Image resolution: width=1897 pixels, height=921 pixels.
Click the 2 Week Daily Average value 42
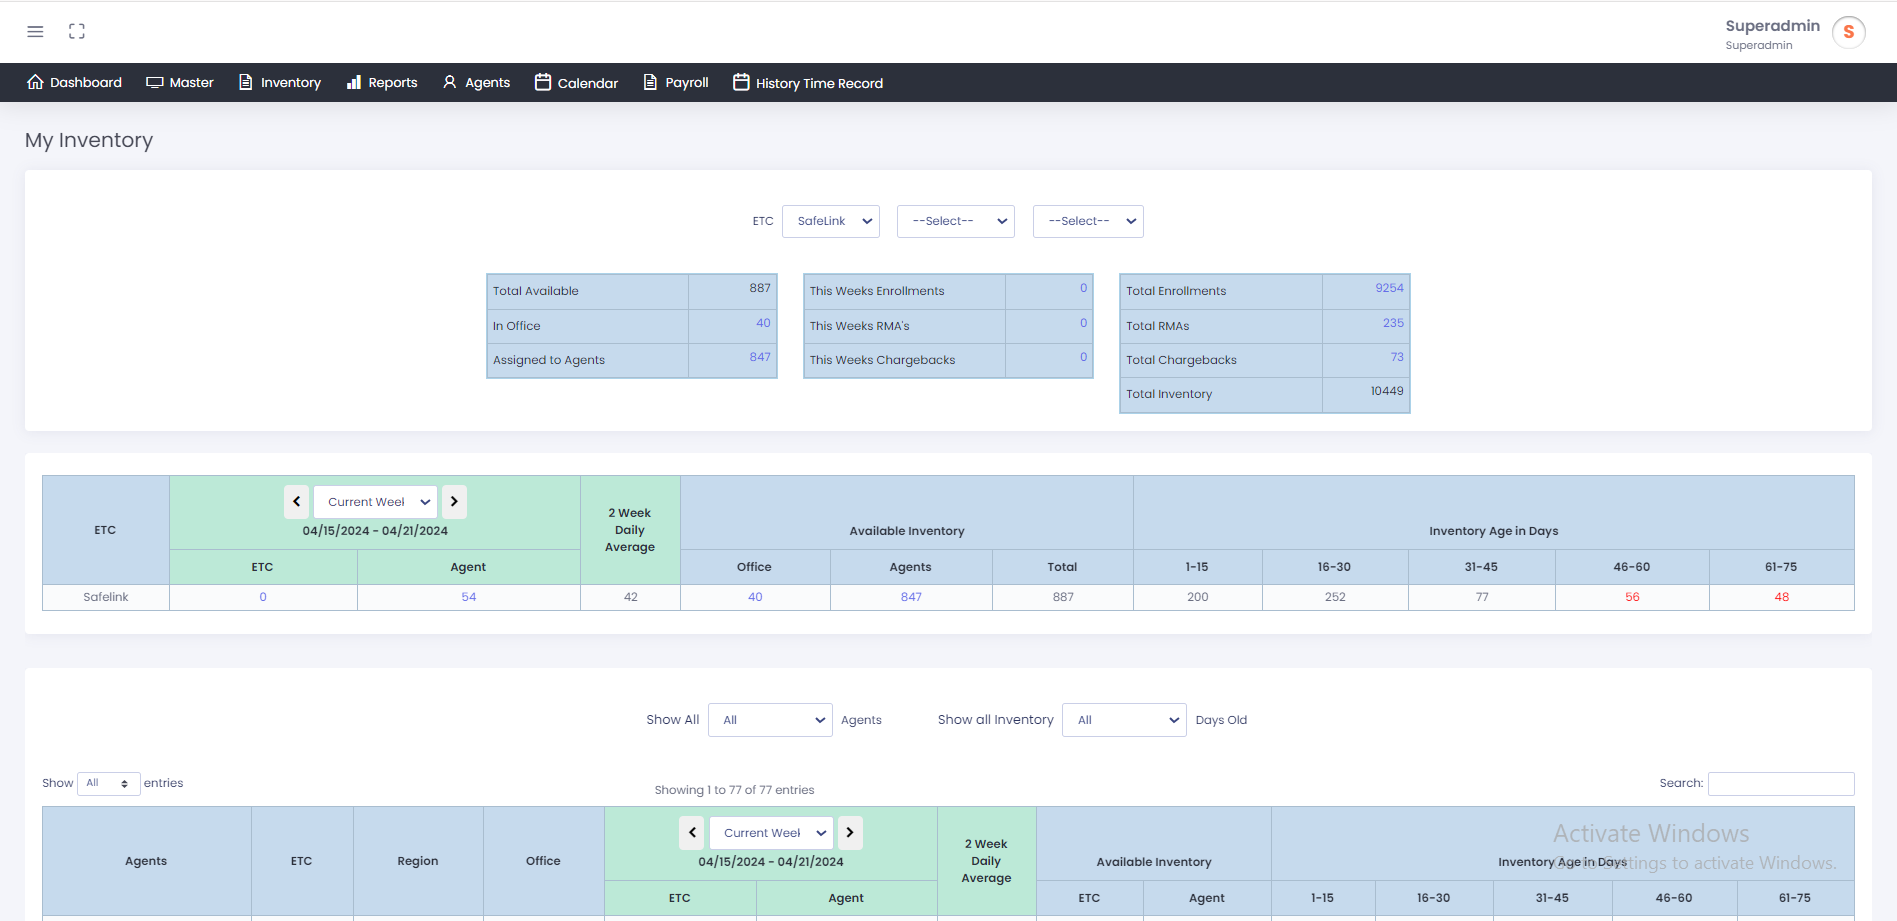click(x=631, y=597)
